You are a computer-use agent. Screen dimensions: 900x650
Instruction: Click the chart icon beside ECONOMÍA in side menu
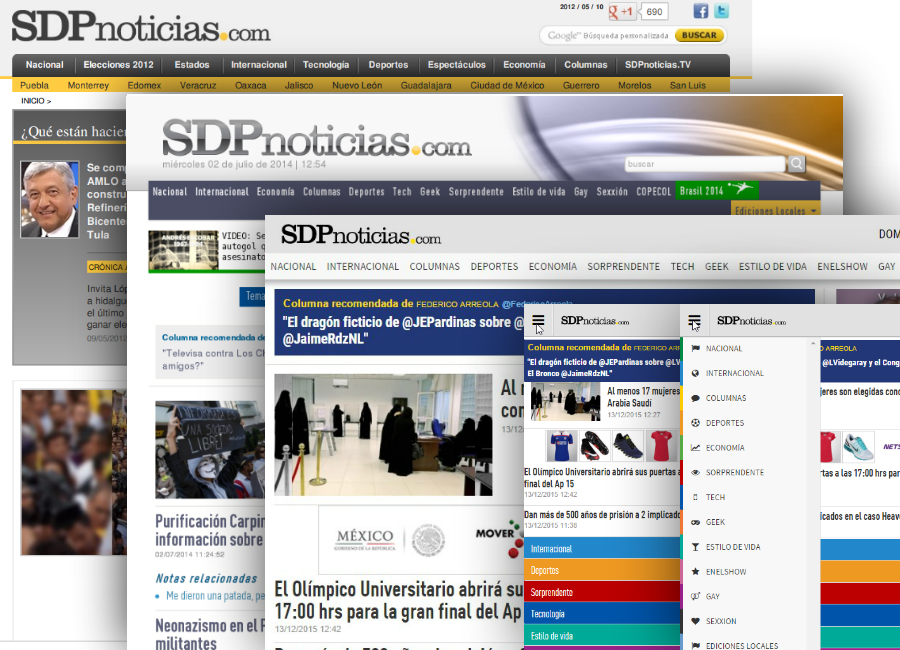[696, 448]
